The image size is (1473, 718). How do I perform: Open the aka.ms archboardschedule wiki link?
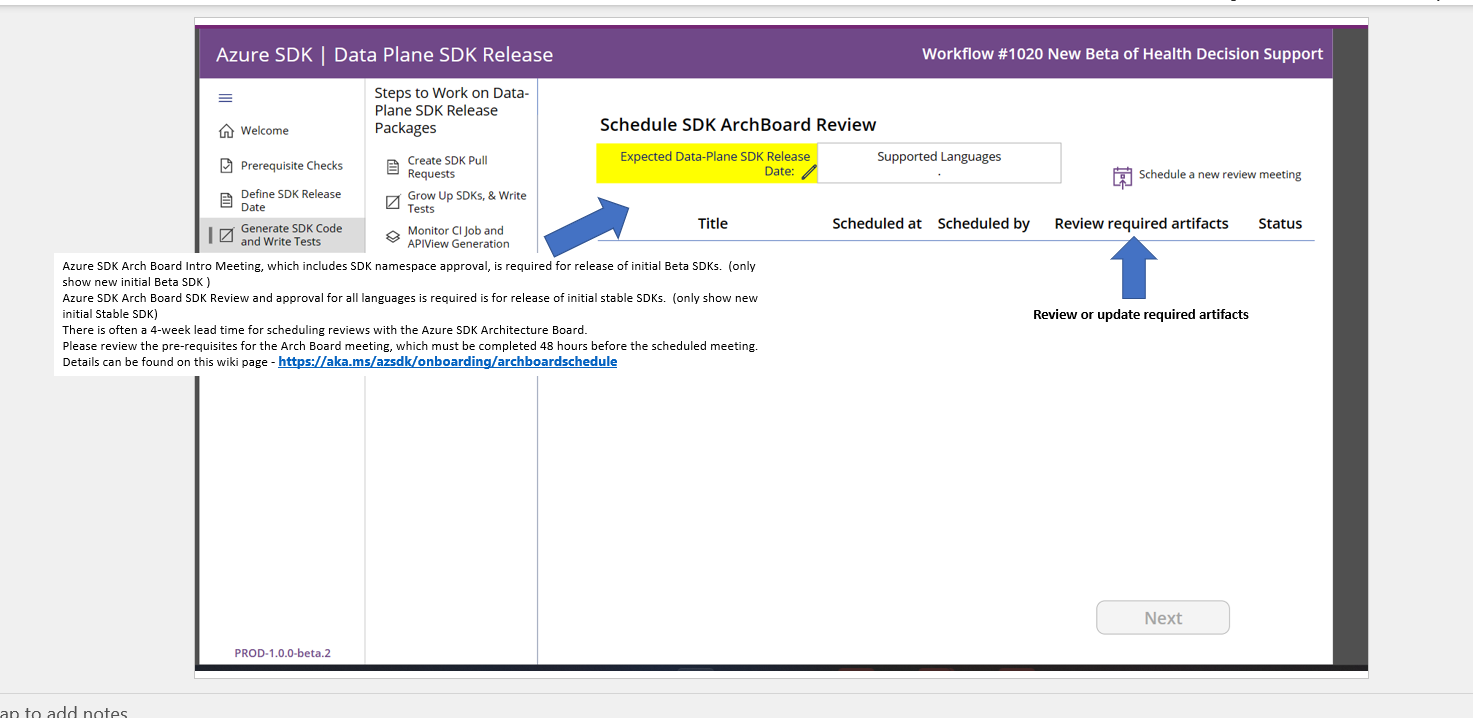pos(447,361)
